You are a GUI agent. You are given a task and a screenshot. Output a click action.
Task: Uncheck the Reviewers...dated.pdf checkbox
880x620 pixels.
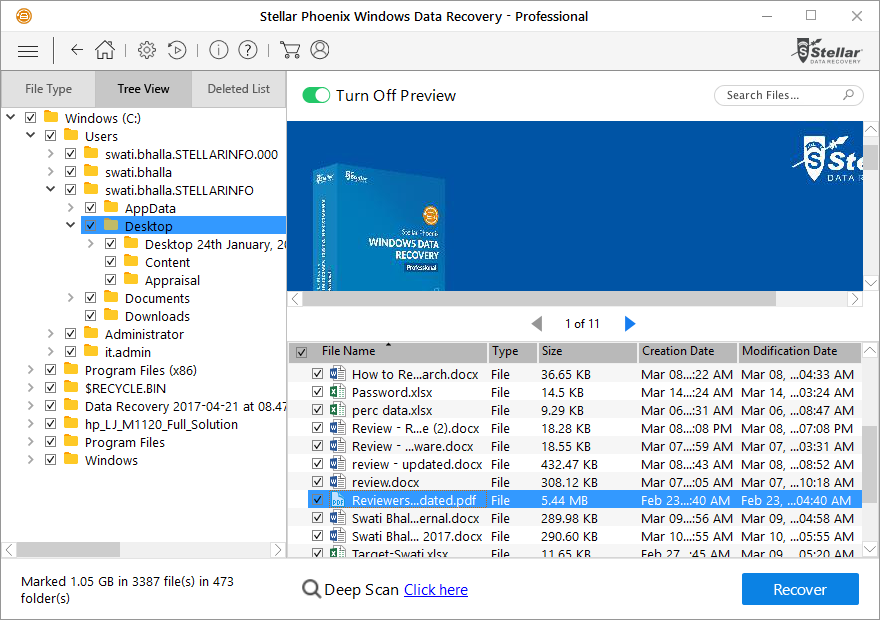coord(318,500)
